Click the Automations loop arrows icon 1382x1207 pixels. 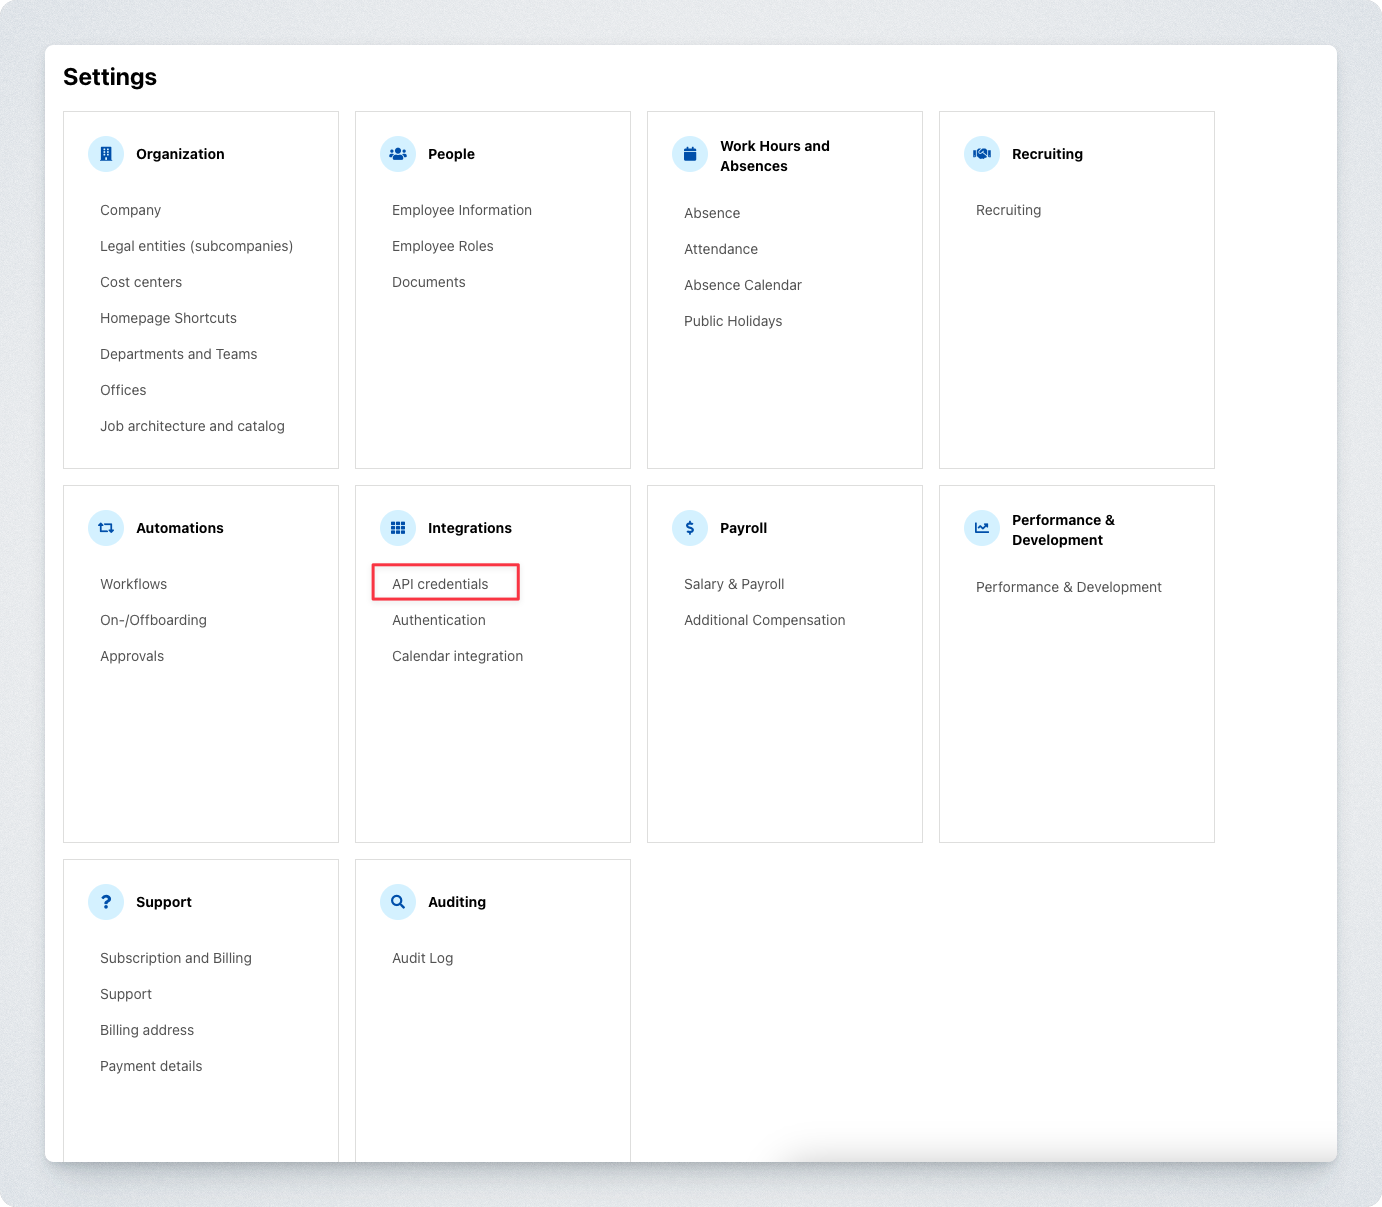(x=106, y=528)
